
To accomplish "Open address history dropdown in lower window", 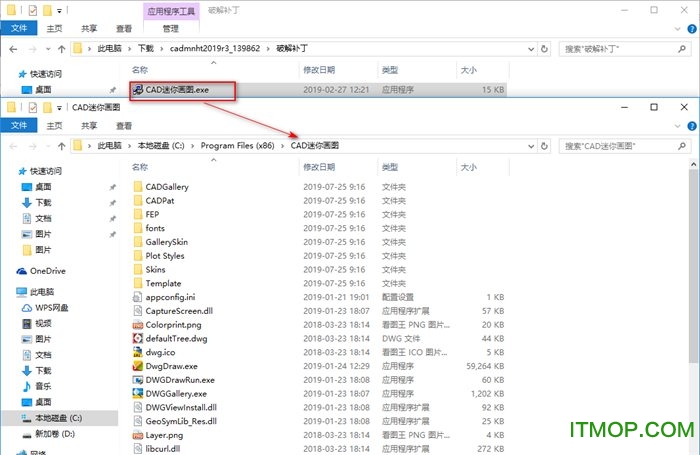I will coord(531,146).
